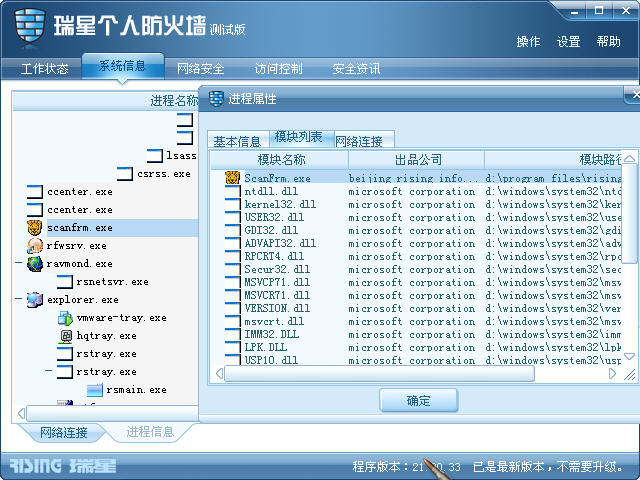Switch to the 访问控制 tab
This screenshot has height=480, width=640.
click(278, 69)
